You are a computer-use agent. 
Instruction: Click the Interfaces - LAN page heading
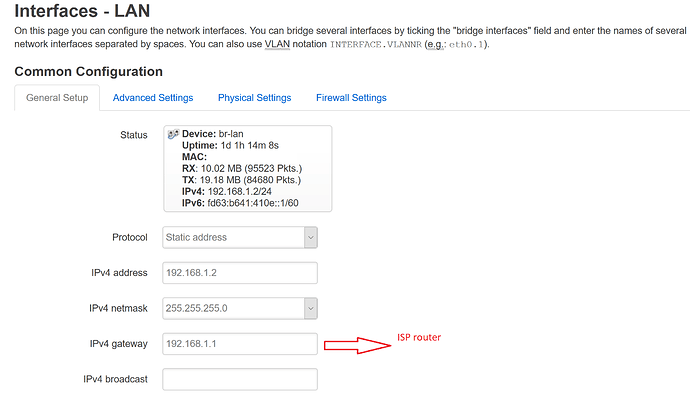click(82, 11)
